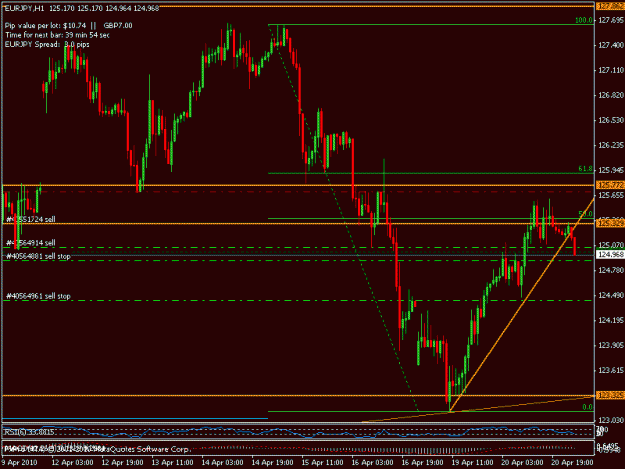
Task: Click the 'Time for next bar' countdown text
Action: [x=57, y=35]
